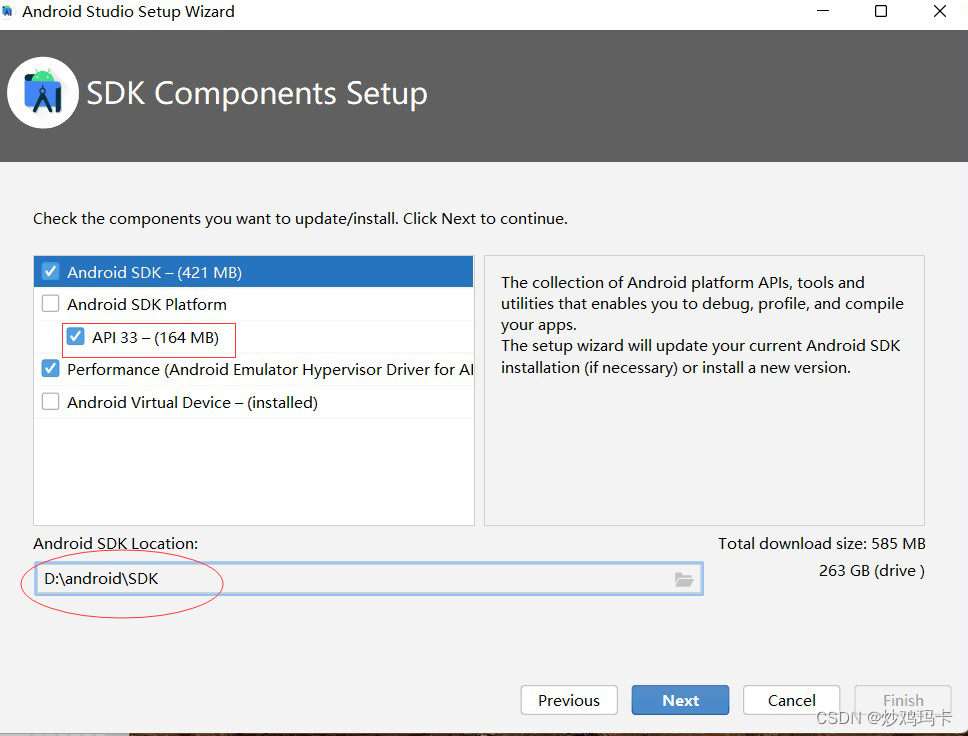Click the 'Android SDK Location:' label

pos(115,543)
